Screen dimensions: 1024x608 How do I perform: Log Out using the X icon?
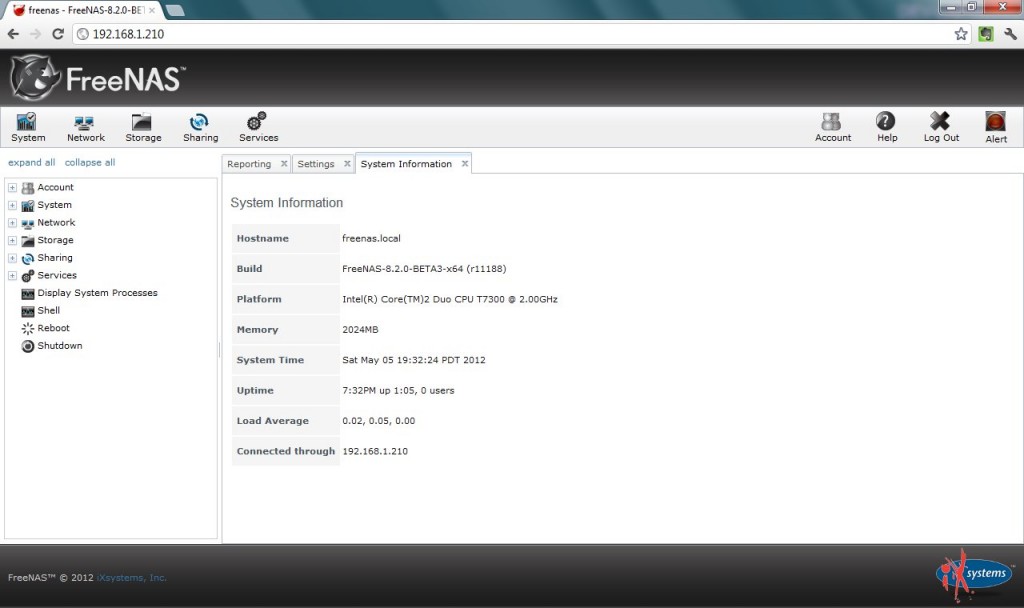940,125
